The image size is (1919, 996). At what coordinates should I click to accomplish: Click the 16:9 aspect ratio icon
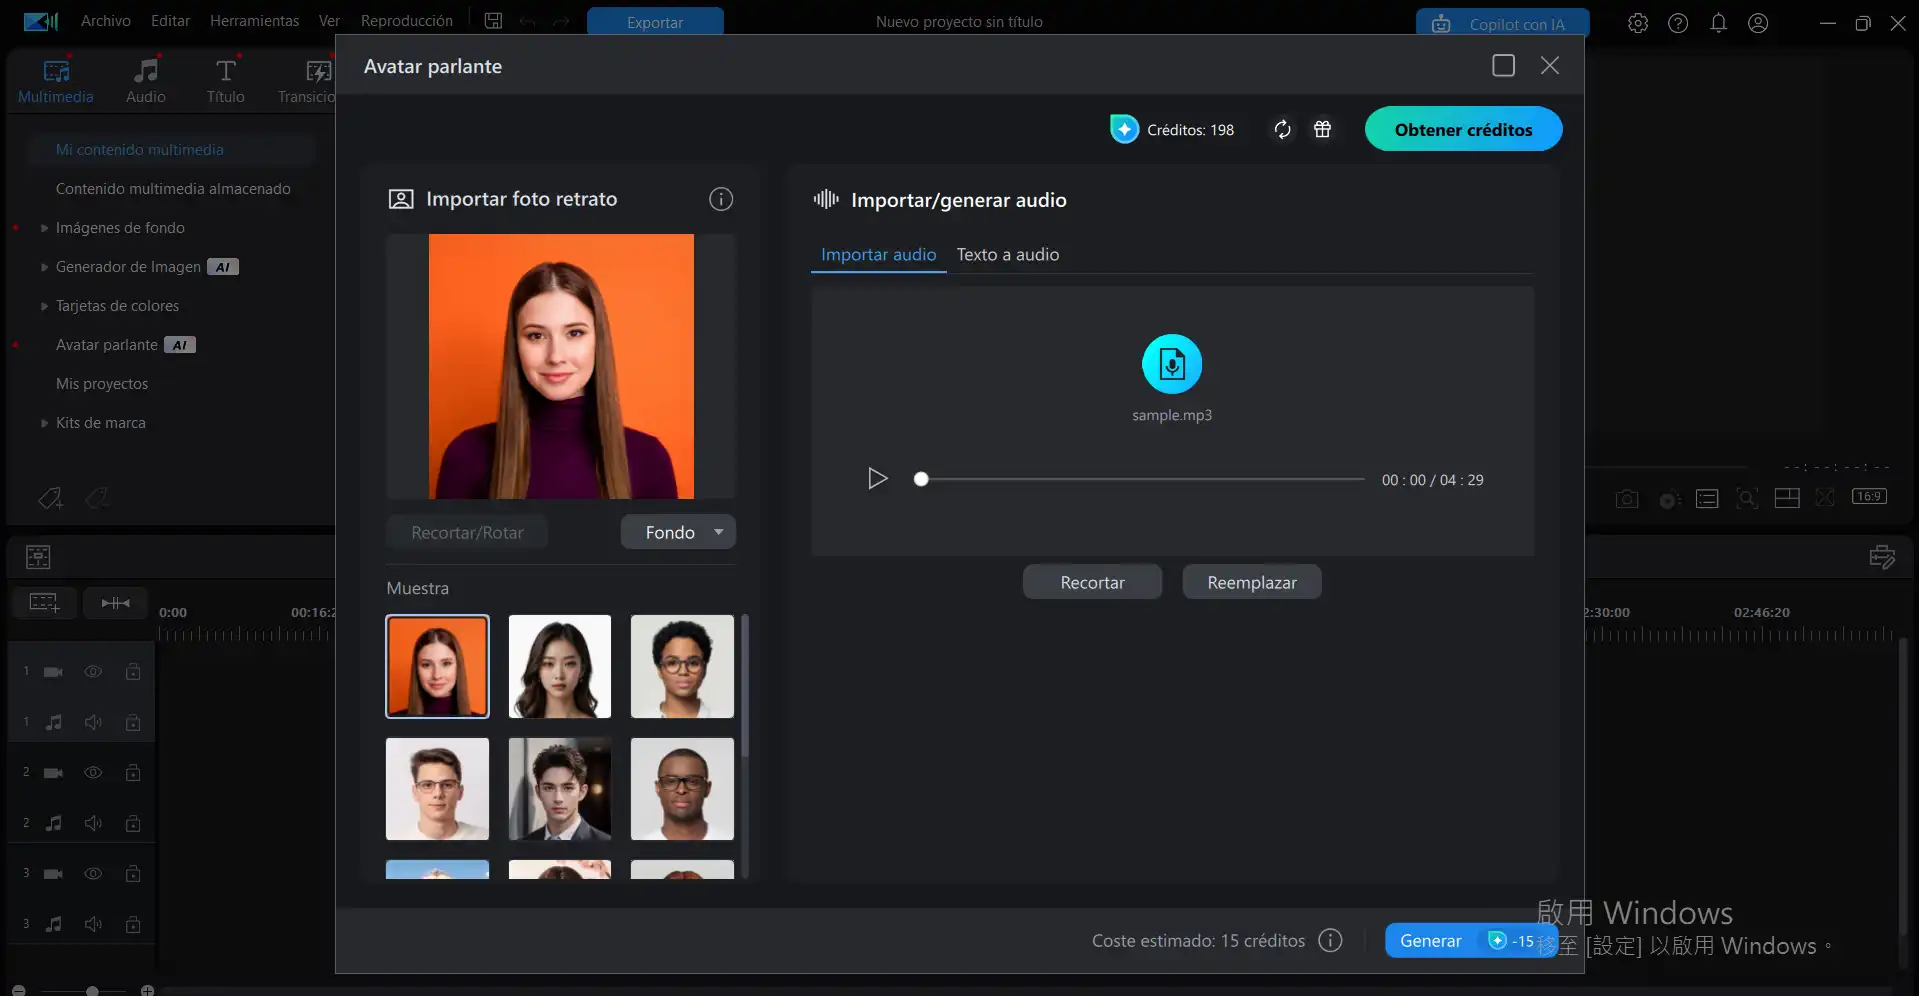point(1869,498)
